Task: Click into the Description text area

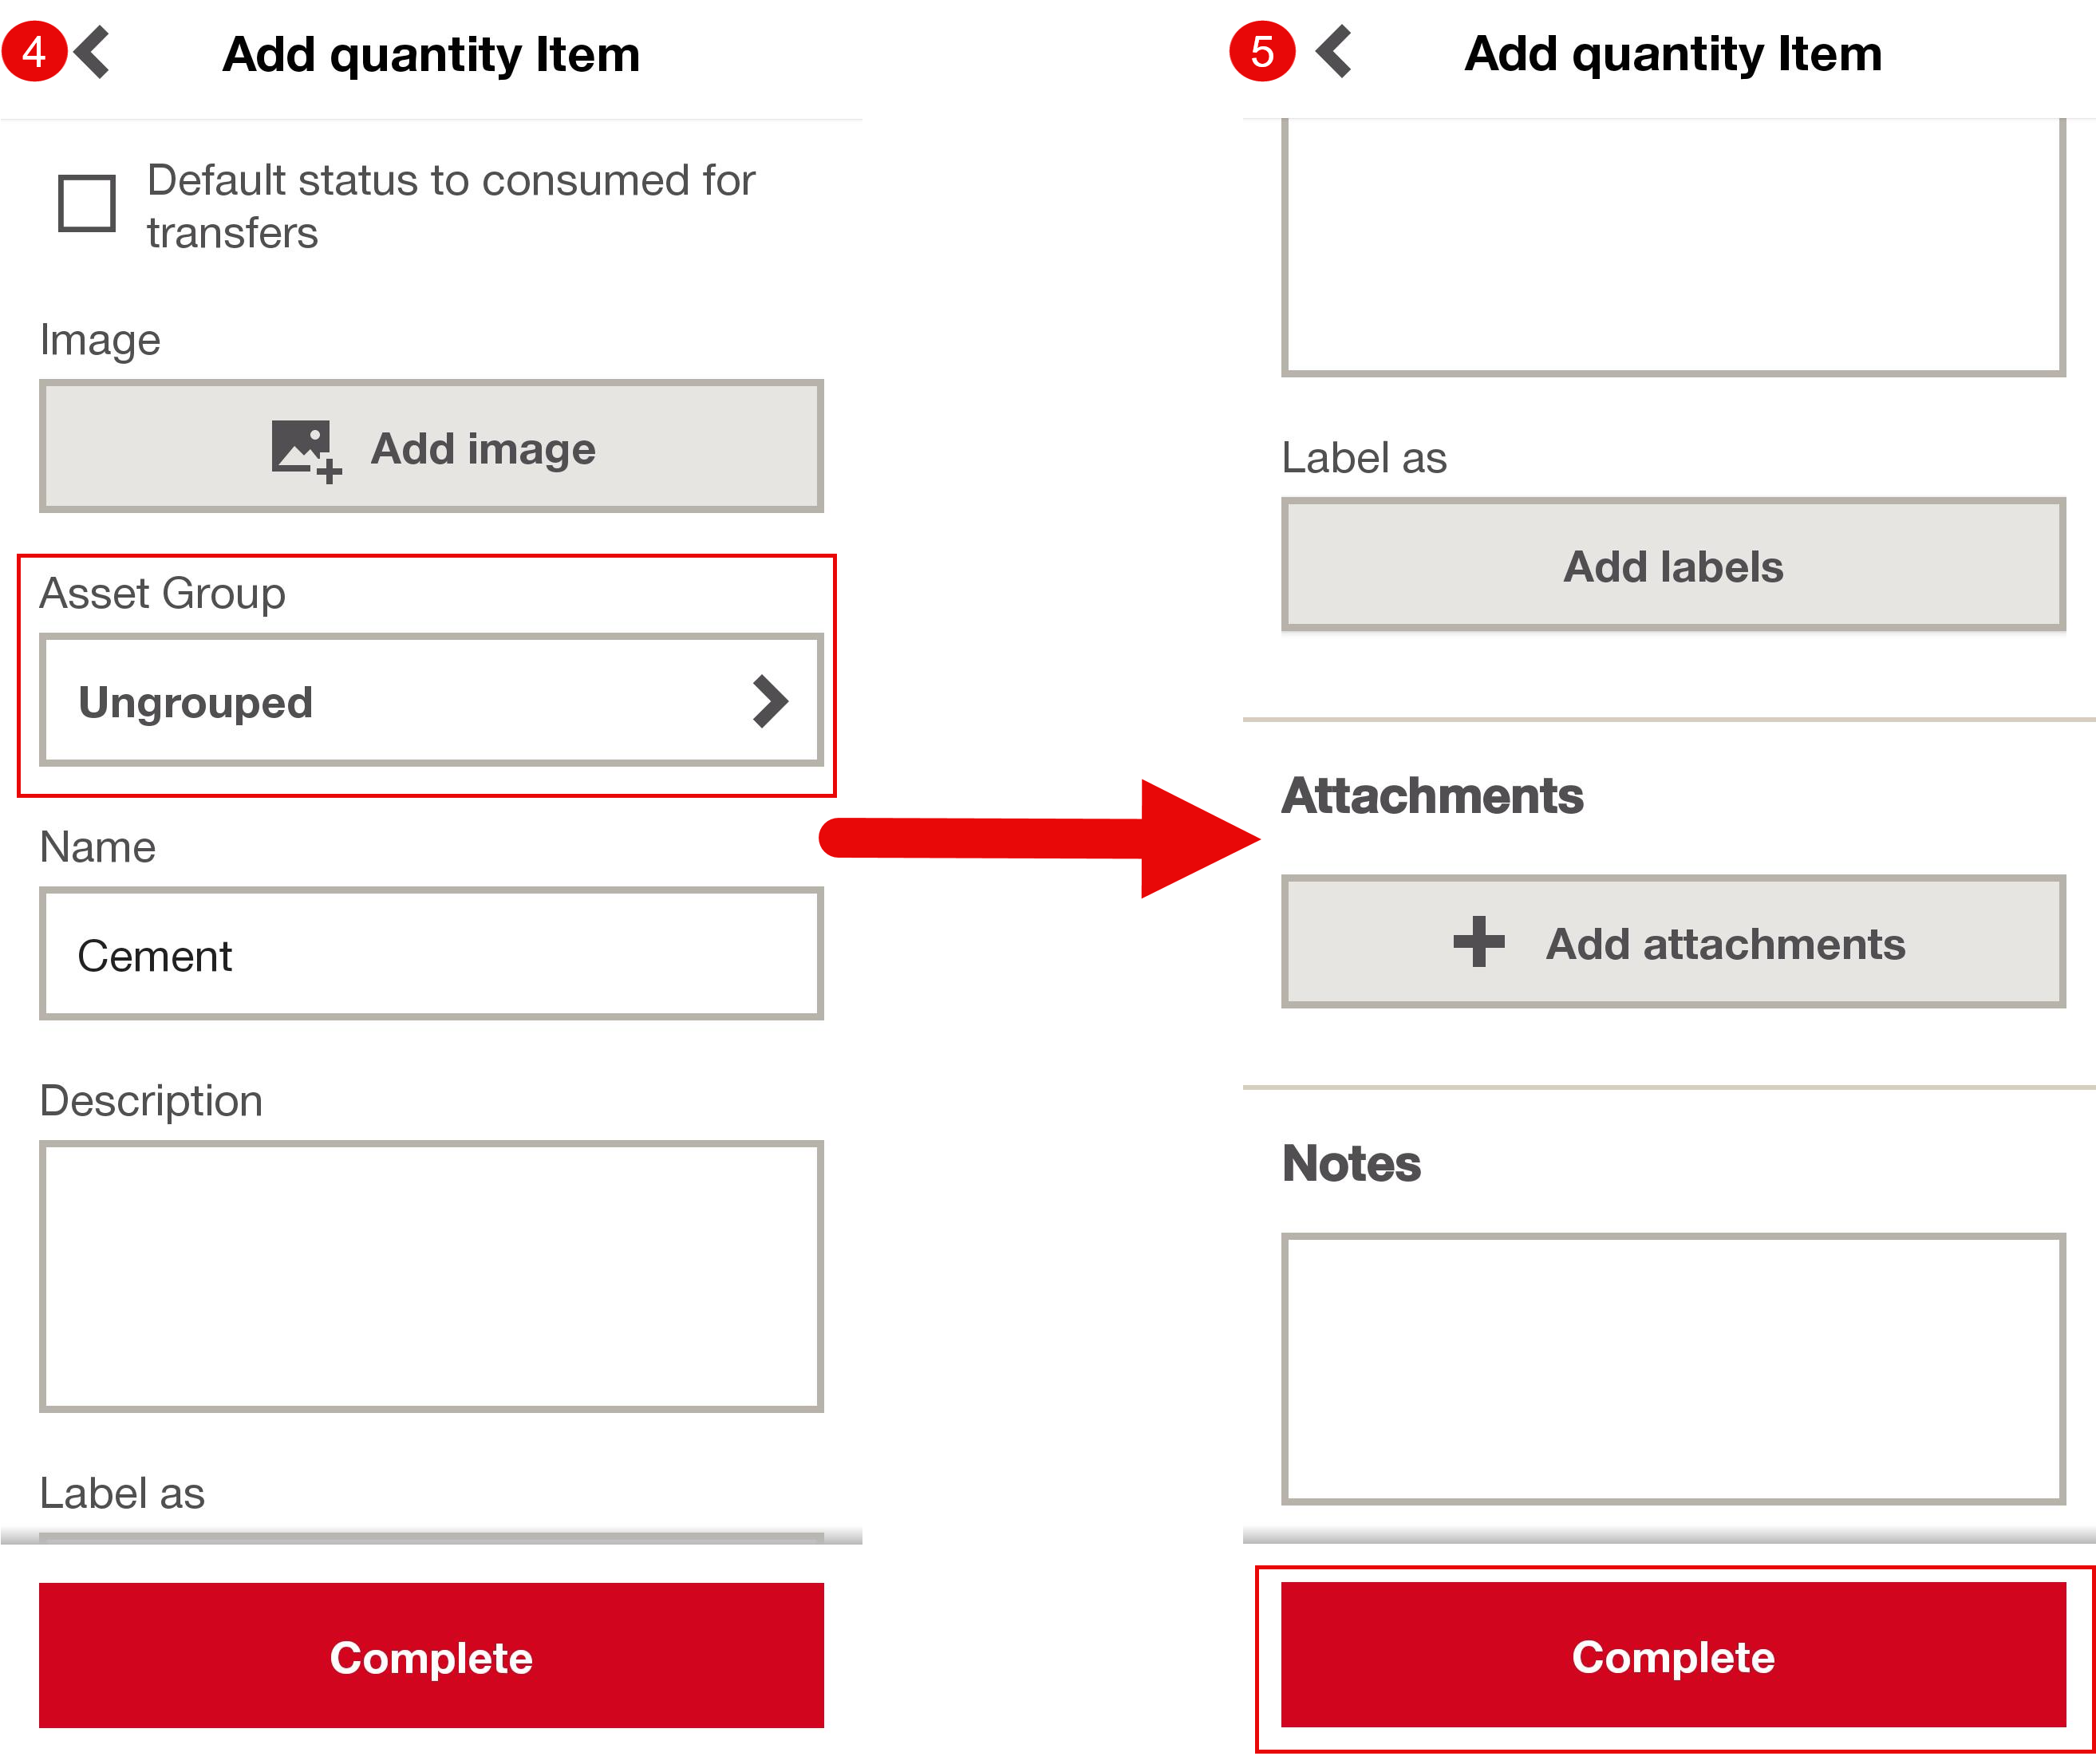Action: pos(430,1276)
